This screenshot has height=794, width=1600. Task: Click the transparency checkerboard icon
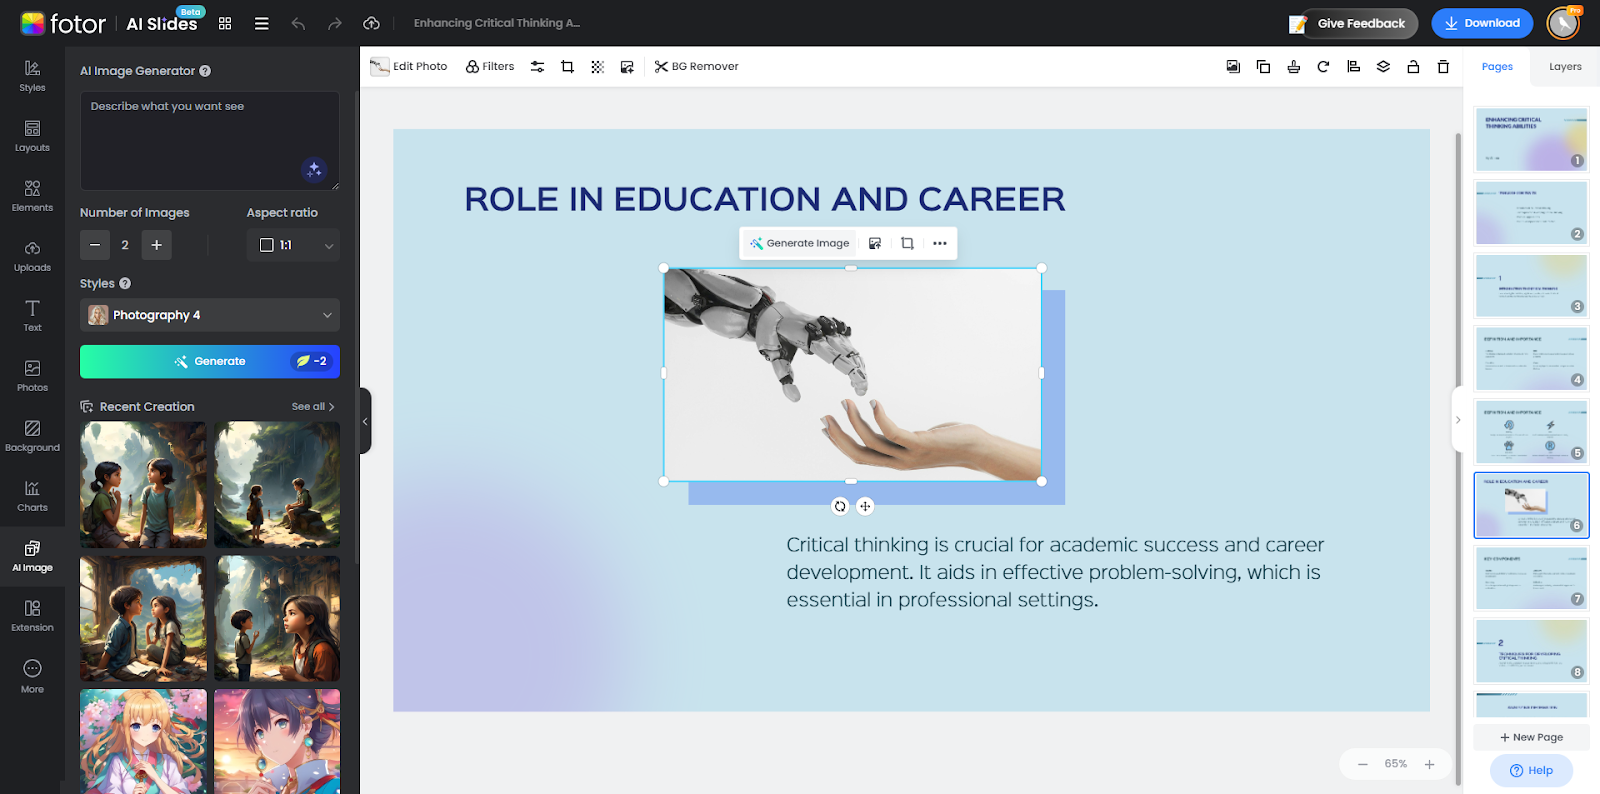[598, 67]
